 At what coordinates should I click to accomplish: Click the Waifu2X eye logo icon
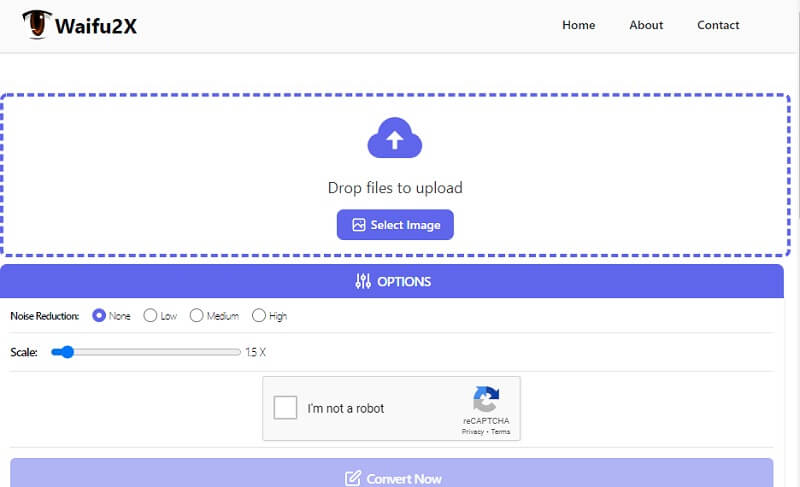click(x=36, y=25)
